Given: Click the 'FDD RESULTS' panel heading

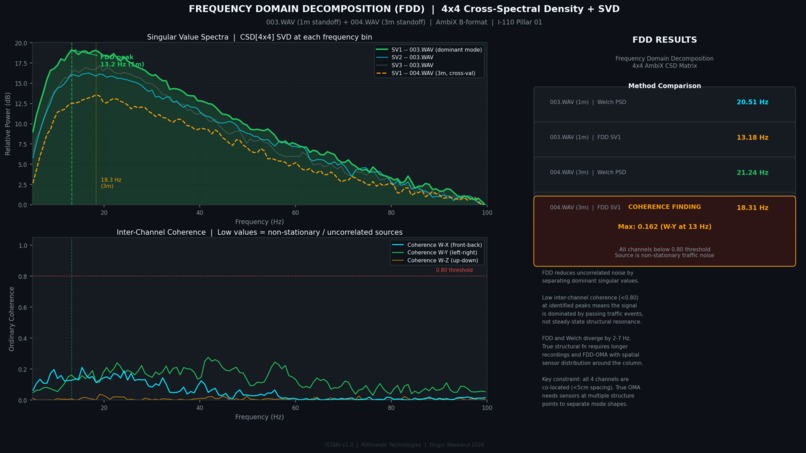Looking at the screenshot, I should click(664, 40).
